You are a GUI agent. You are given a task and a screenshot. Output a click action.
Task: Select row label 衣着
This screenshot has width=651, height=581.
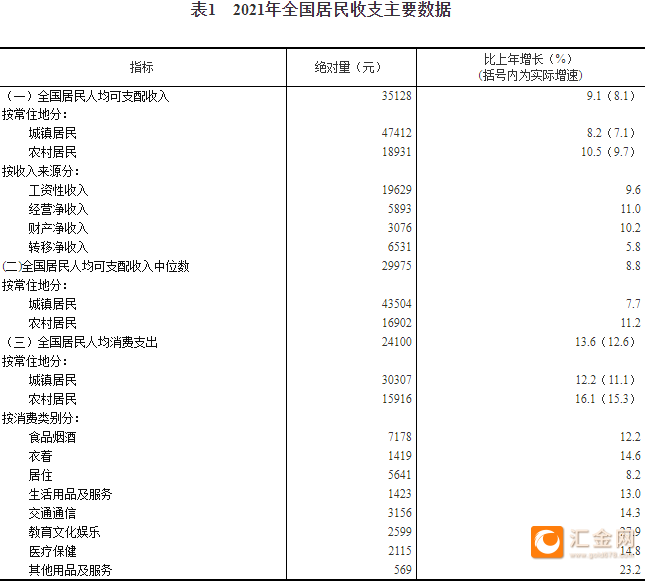click(40, 456)
